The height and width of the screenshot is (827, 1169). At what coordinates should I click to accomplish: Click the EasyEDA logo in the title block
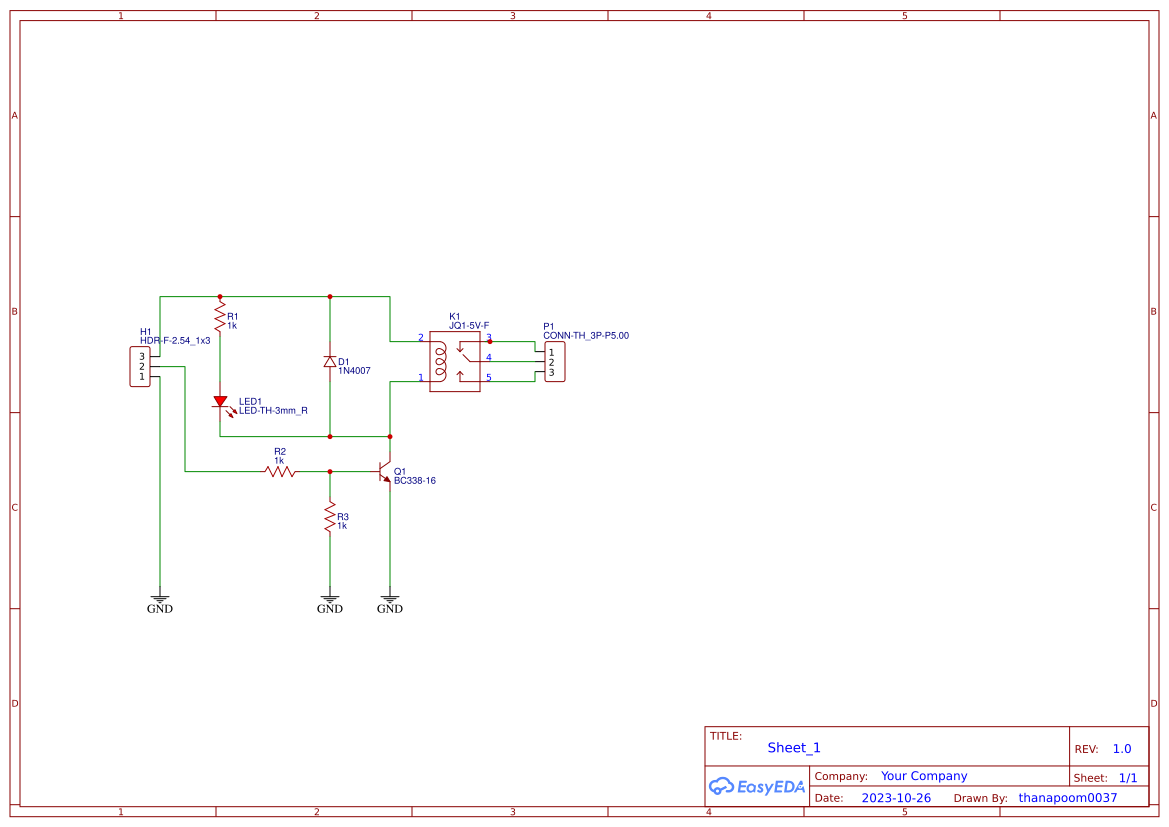coord(757,786)
